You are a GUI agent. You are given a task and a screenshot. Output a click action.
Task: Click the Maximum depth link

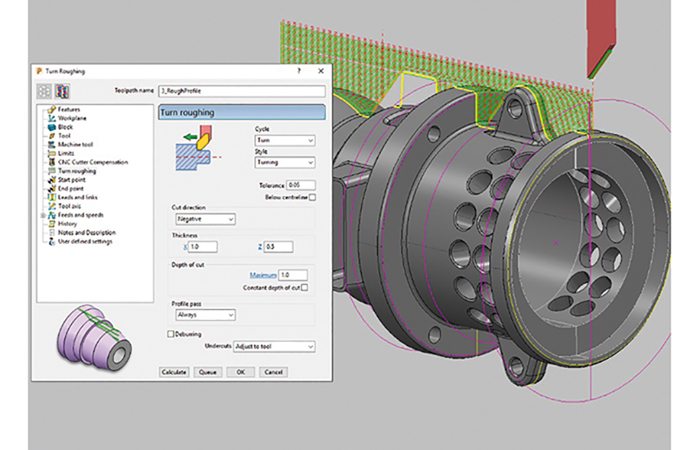point(263,275)
